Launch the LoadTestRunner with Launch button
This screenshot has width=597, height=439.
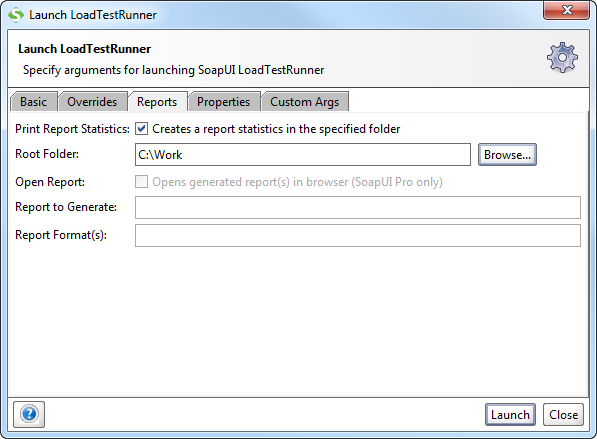point(510,415)
